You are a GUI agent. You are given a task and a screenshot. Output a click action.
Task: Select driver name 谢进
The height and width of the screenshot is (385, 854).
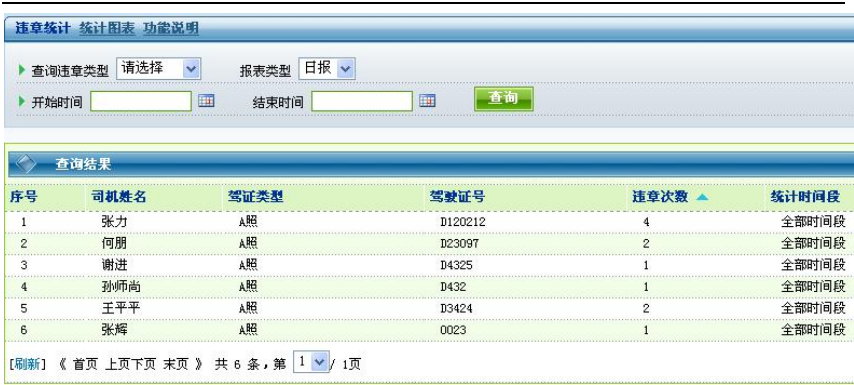[114, 265]
